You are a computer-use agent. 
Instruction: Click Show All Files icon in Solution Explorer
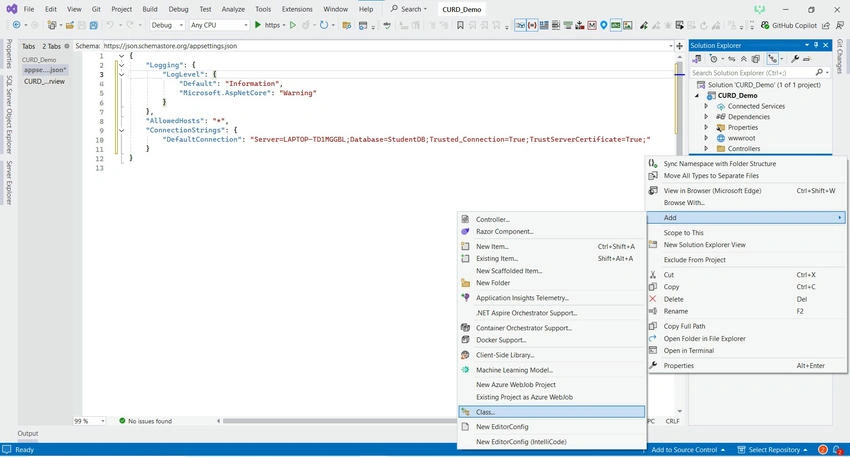click(756, 59)
